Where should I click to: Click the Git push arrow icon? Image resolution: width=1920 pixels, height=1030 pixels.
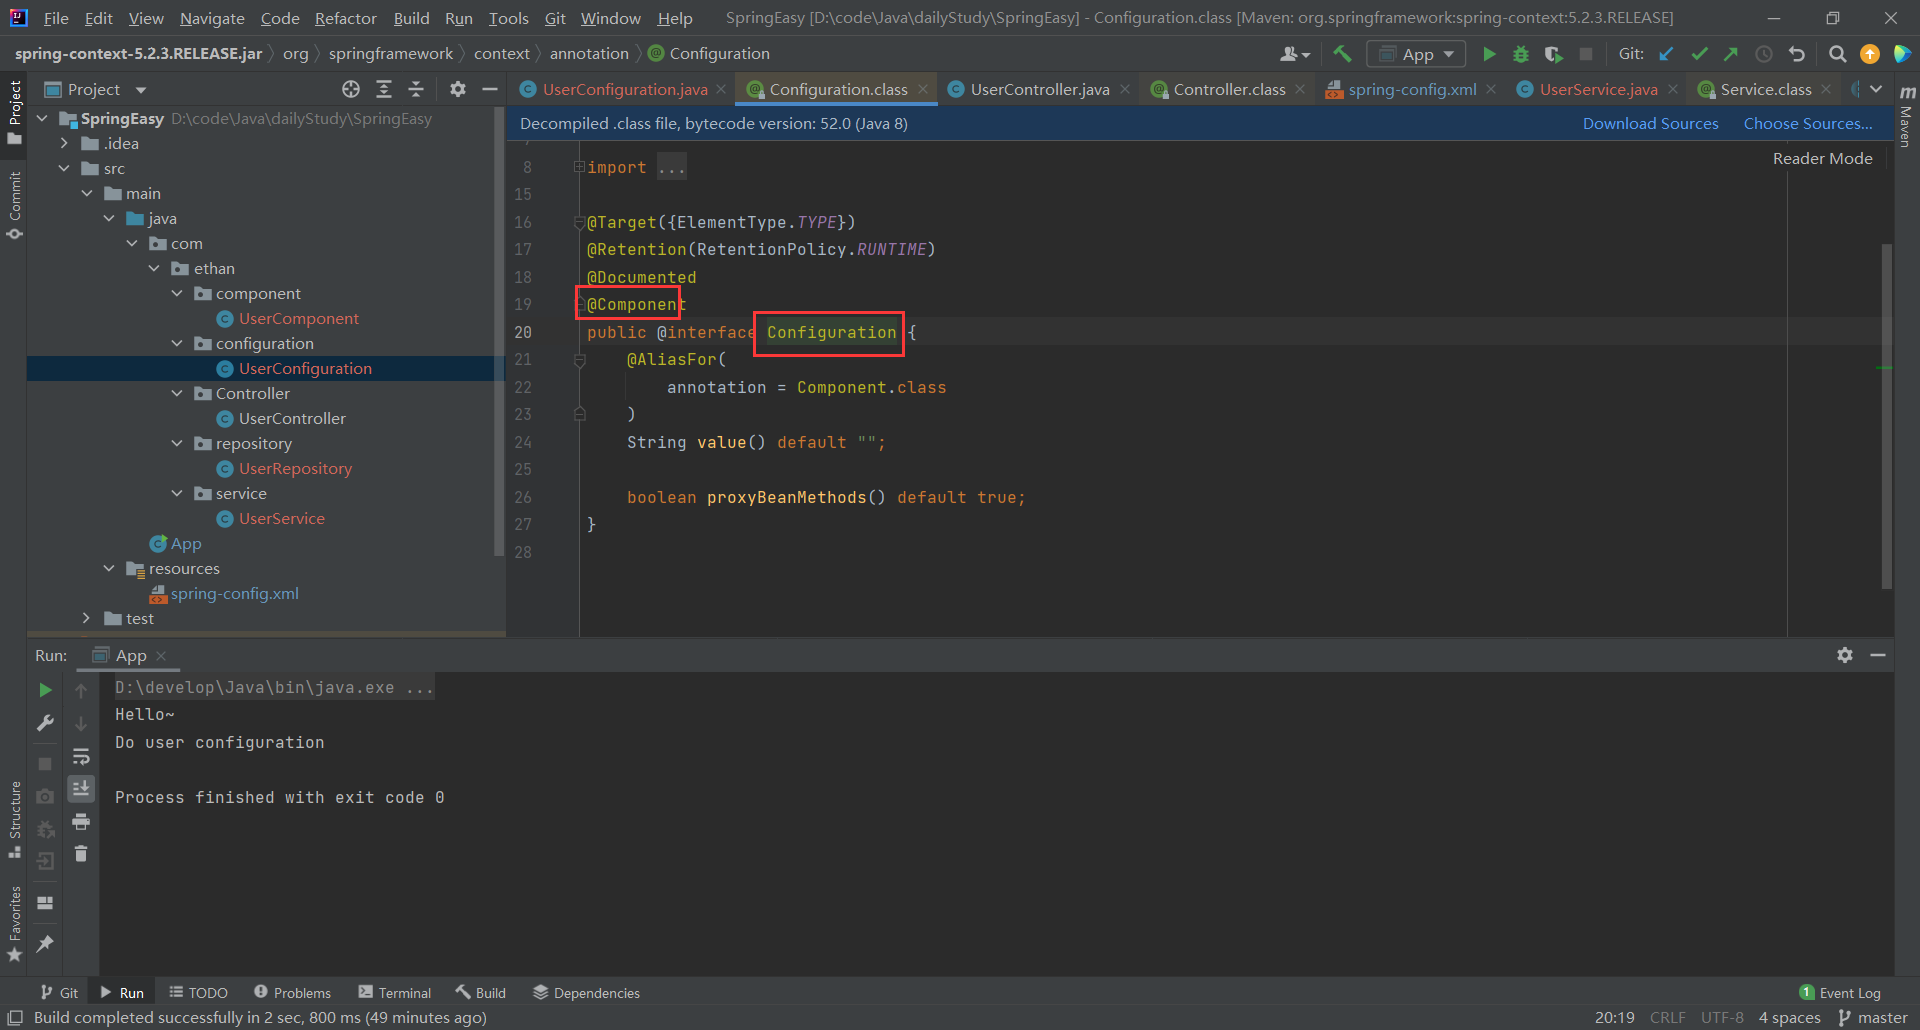pos(1731,54)
